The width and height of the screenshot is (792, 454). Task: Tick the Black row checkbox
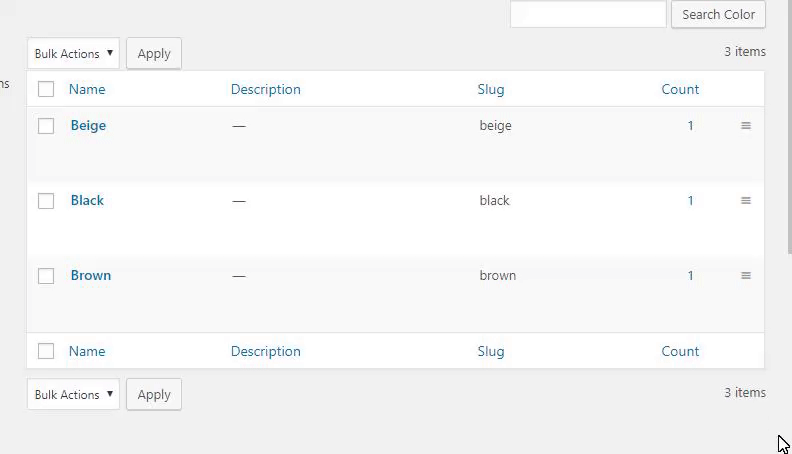(x=46, y=201)
